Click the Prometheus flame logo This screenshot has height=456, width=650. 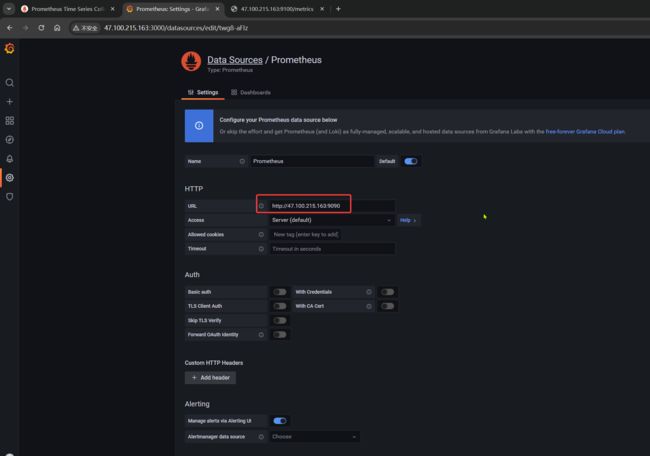pos(191,61)
